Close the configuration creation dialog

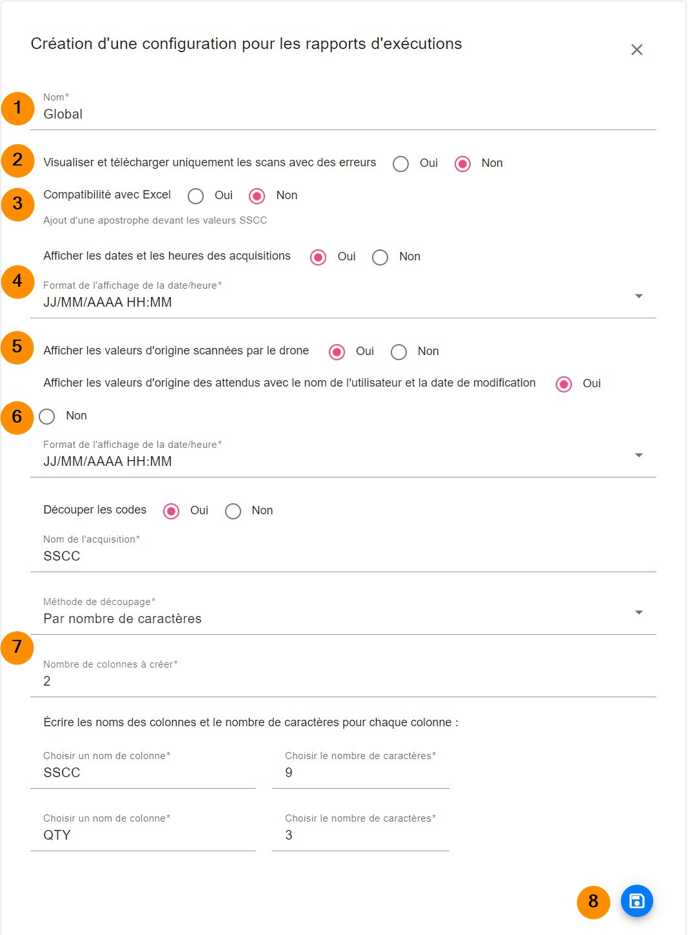tap(637, 50)
